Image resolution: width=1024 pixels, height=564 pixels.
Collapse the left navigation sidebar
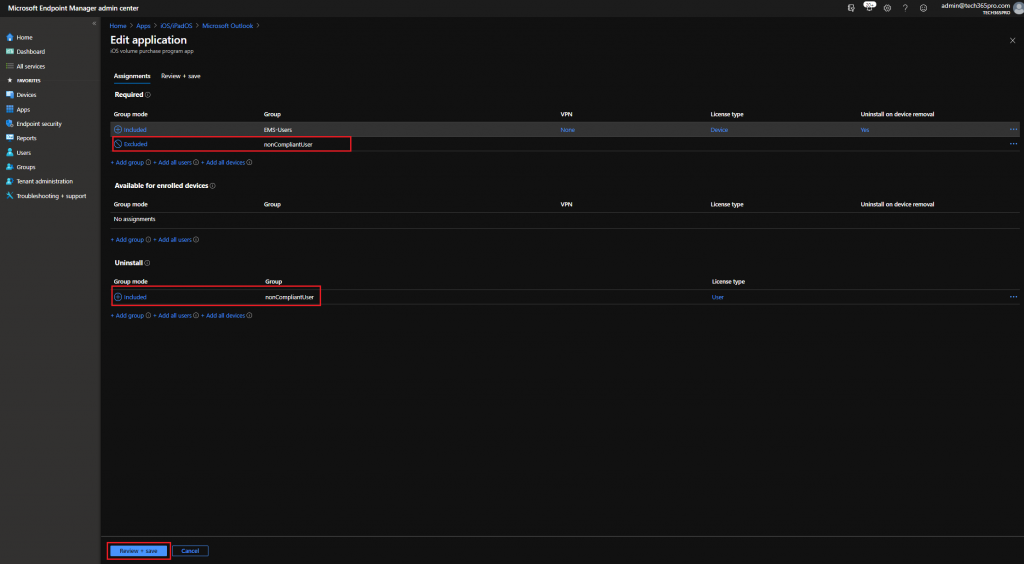click(x=94, y=23)
